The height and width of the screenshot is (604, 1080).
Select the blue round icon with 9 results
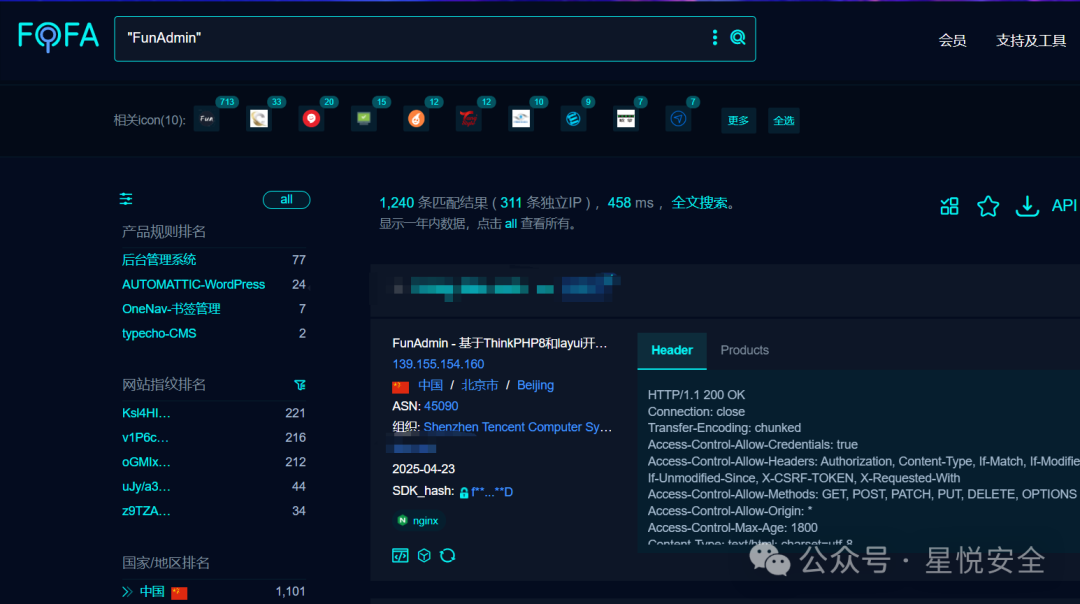573,119
